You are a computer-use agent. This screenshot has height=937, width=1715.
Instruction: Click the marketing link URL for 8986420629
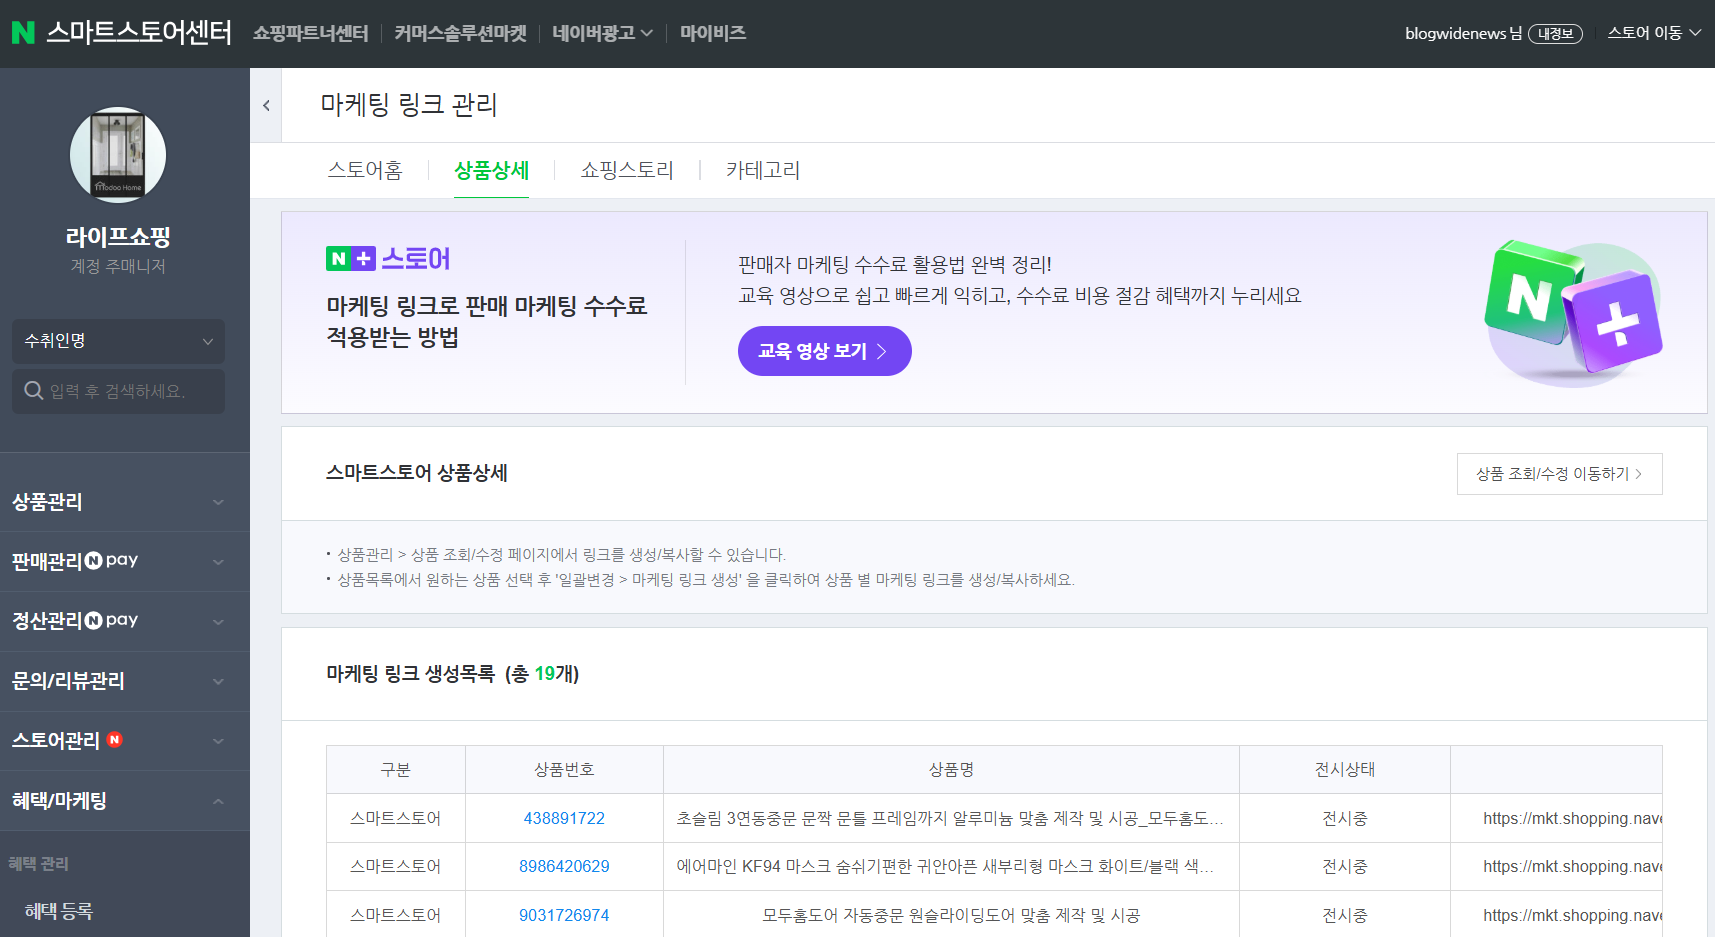1572,866
